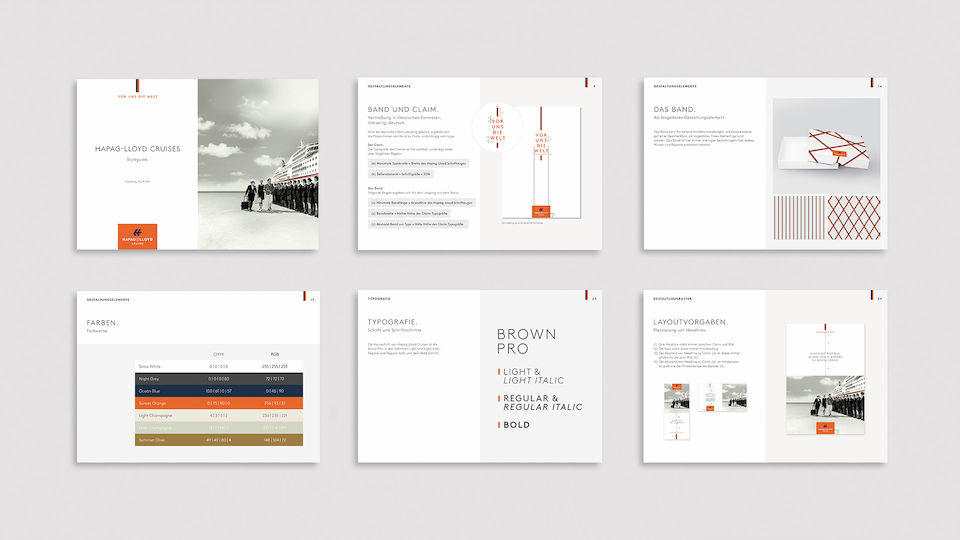Click the orange logo at the bottom of the Band und Claim poster

pyautogui.click(x=541, y=212)
